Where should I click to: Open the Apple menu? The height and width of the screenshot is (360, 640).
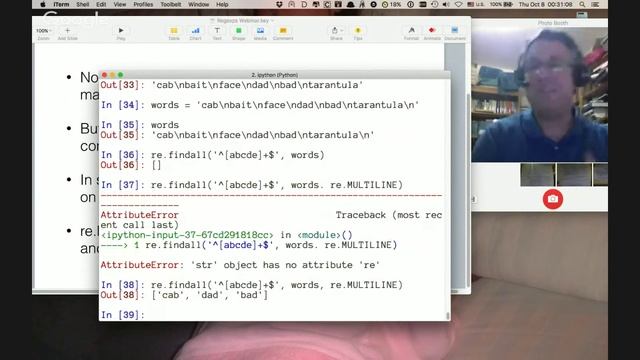click(43, 4)
